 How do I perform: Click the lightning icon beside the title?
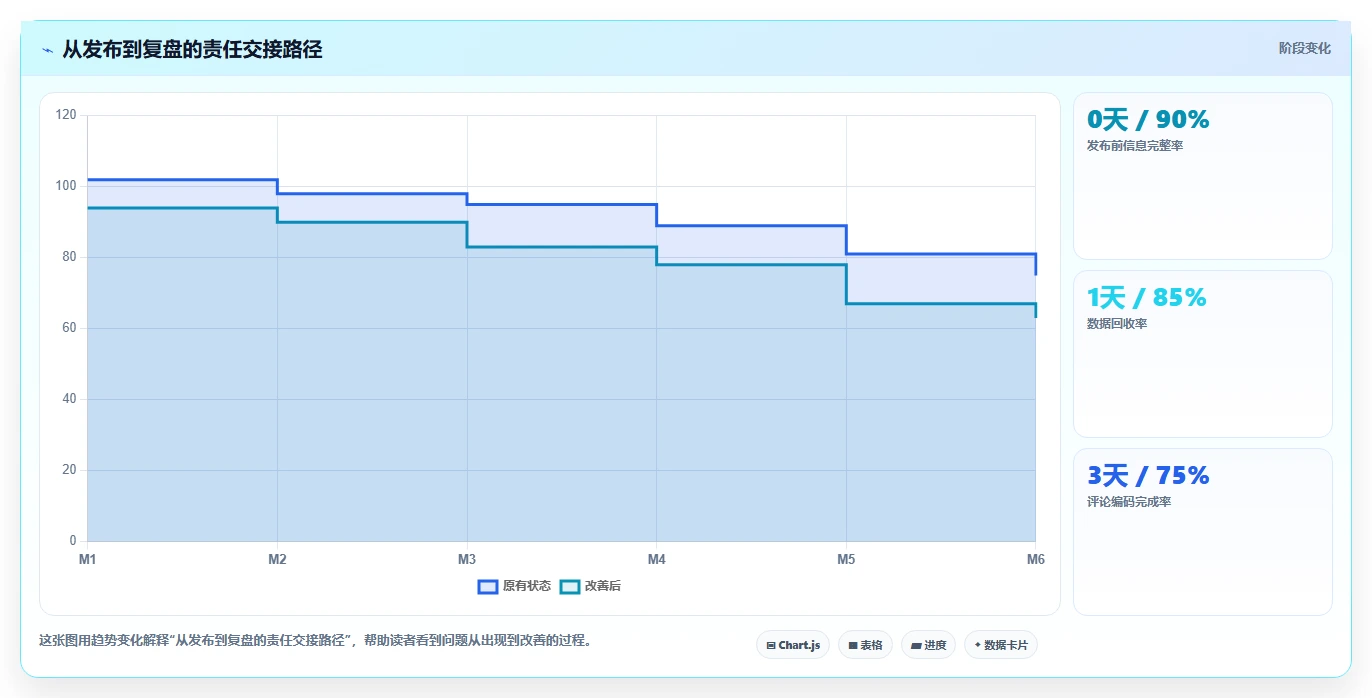pyautogui.click(x=47, y=50)
